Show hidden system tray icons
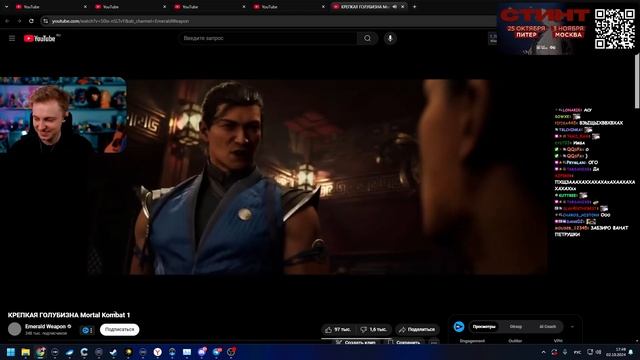The image size is (640, 360). point(543,352)
